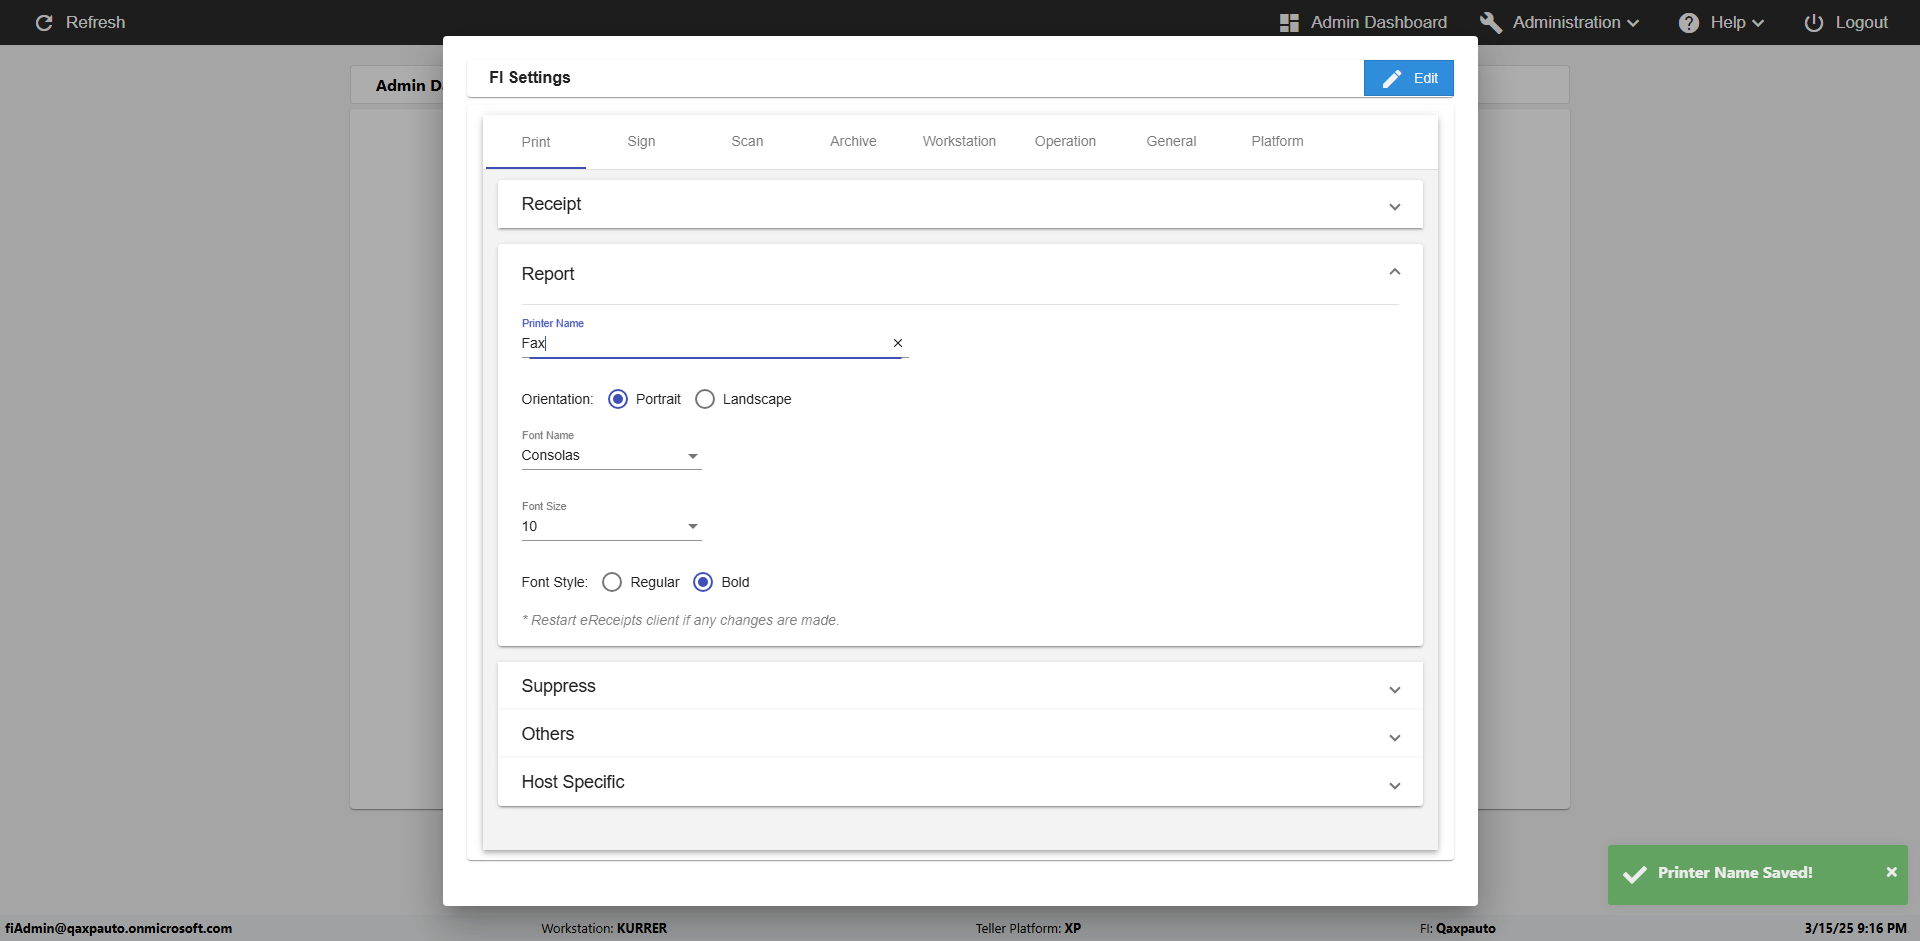Collapse the Report section
Screen dimensions: 1920x941
tap(1394, 273)
